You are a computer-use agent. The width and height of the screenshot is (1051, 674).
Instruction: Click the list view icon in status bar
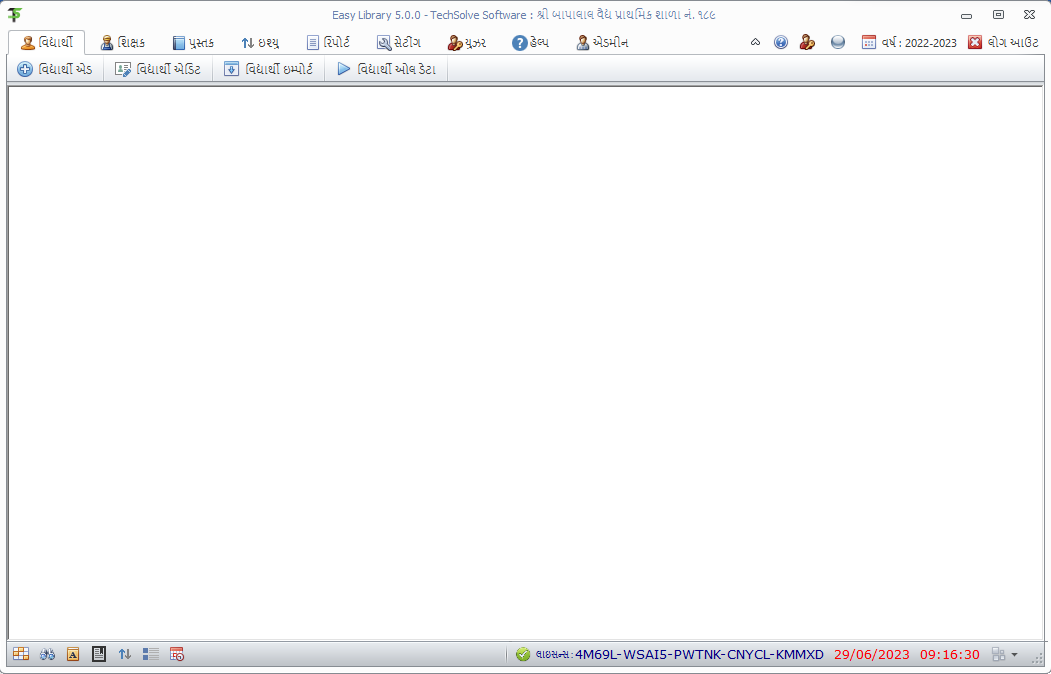pos(151,654)
